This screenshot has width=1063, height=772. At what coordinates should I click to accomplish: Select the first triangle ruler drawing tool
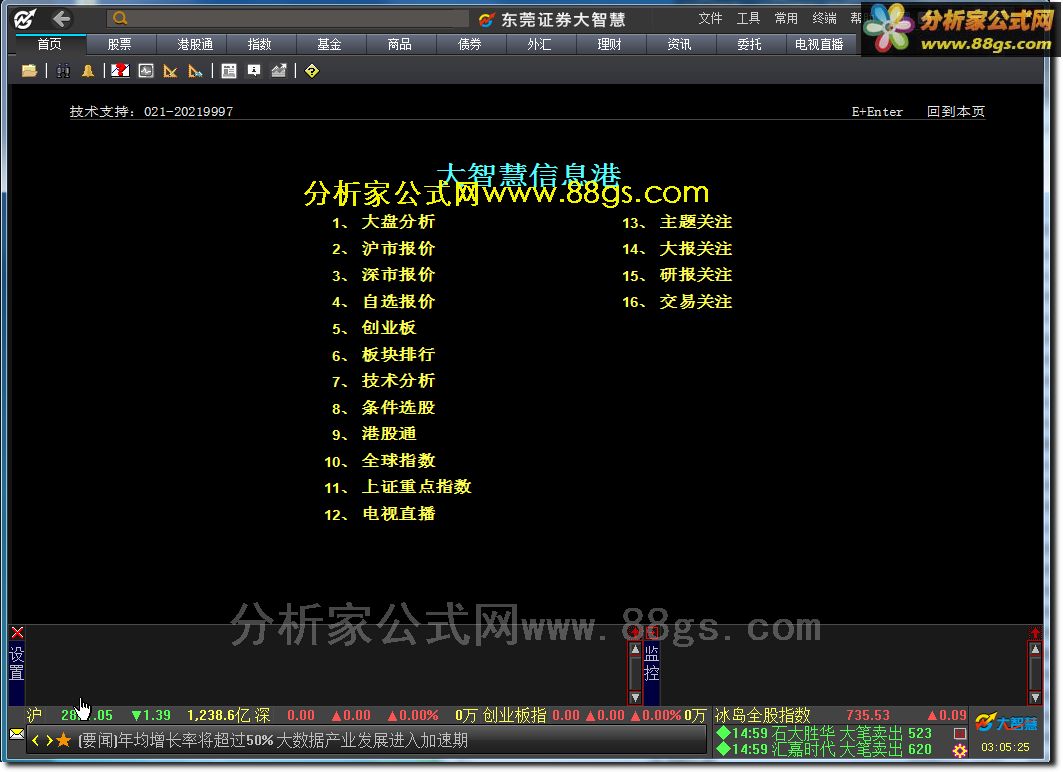point(170,70)
